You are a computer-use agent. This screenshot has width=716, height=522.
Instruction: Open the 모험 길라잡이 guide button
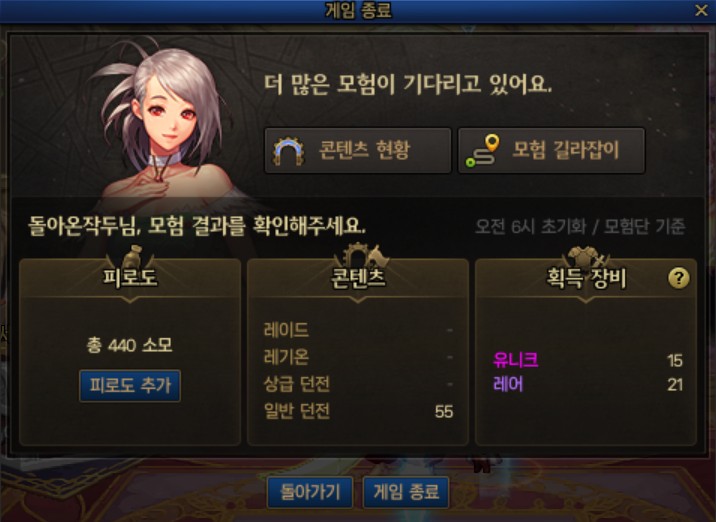552,150
